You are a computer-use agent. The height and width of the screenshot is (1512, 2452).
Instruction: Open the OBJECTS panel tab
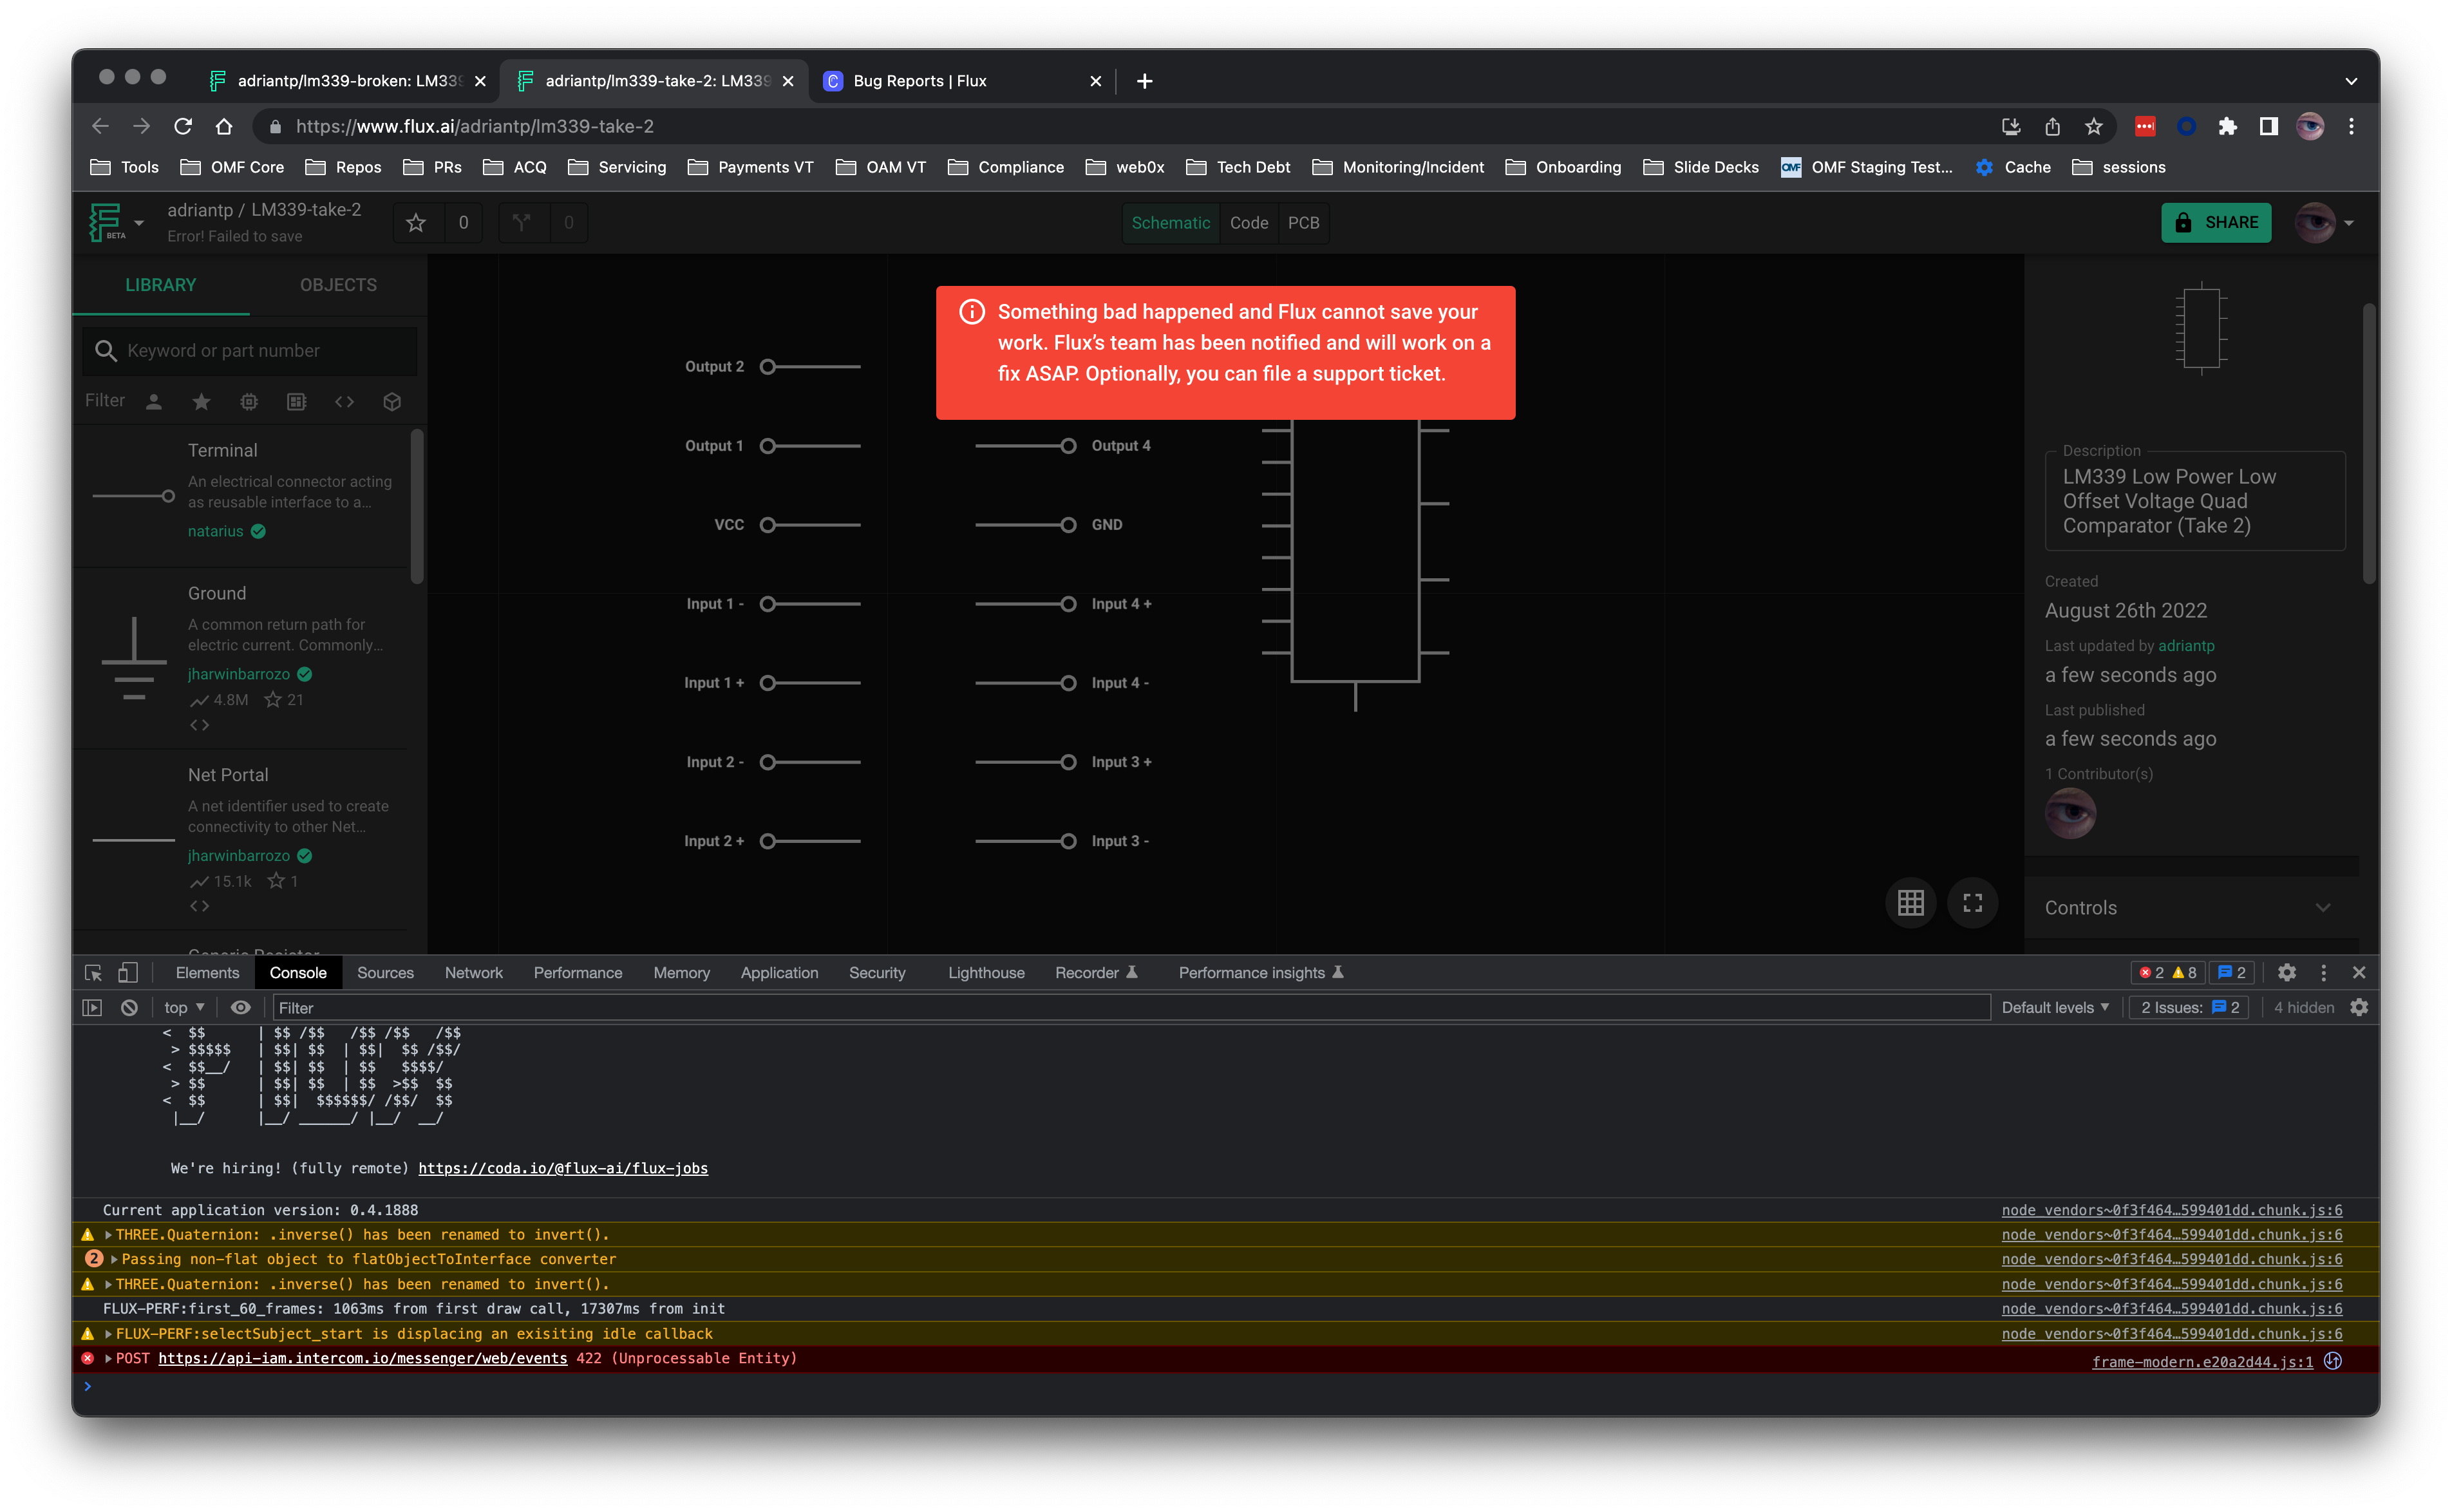click(x=338, y=285)
